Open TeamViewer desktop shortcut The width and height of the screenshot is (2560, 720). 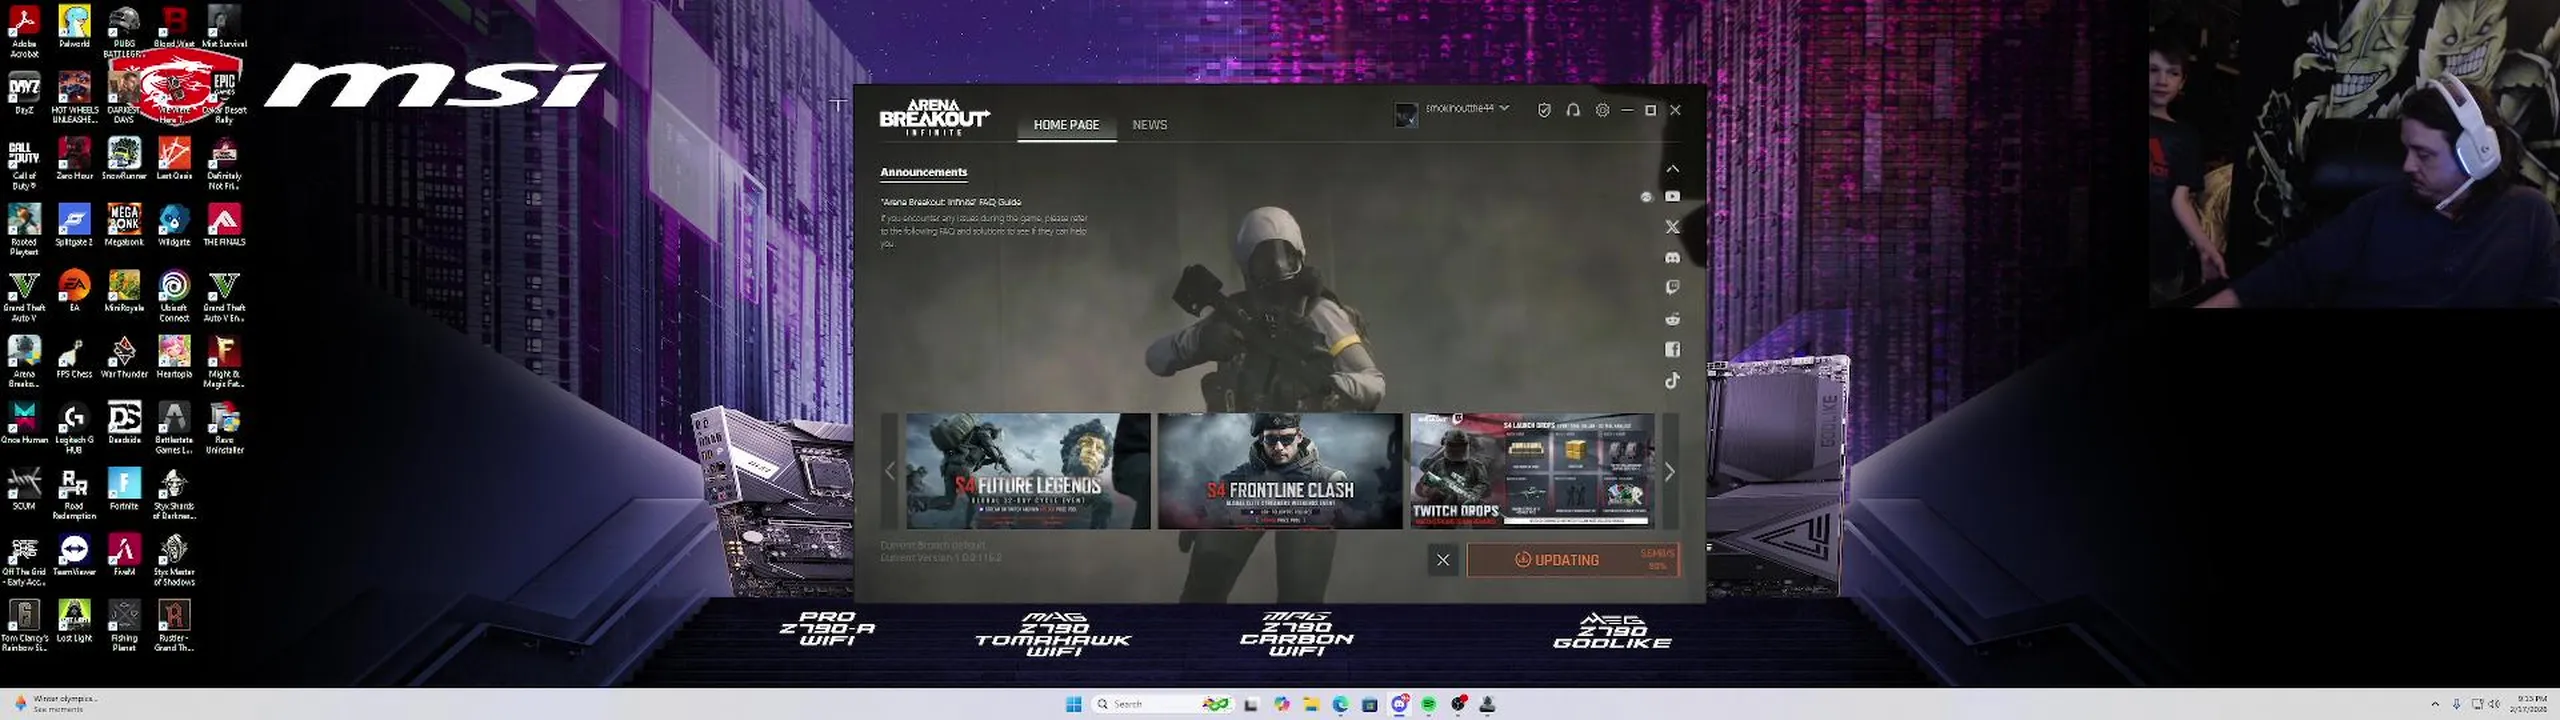click(74, 555)
